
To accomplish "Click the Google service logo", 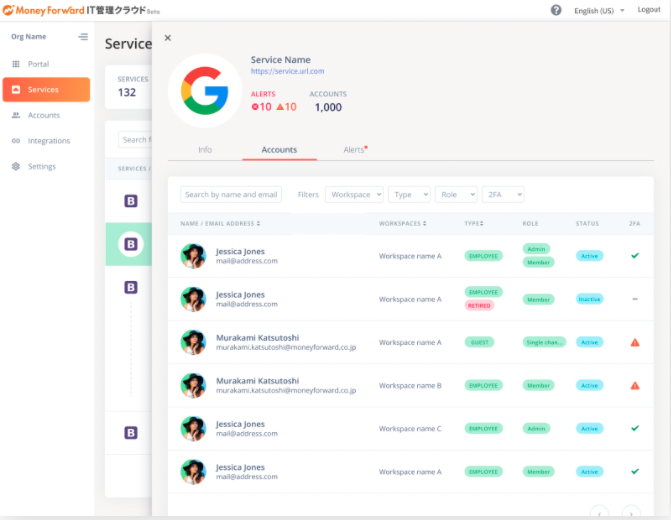I will (x=205, y=91).
